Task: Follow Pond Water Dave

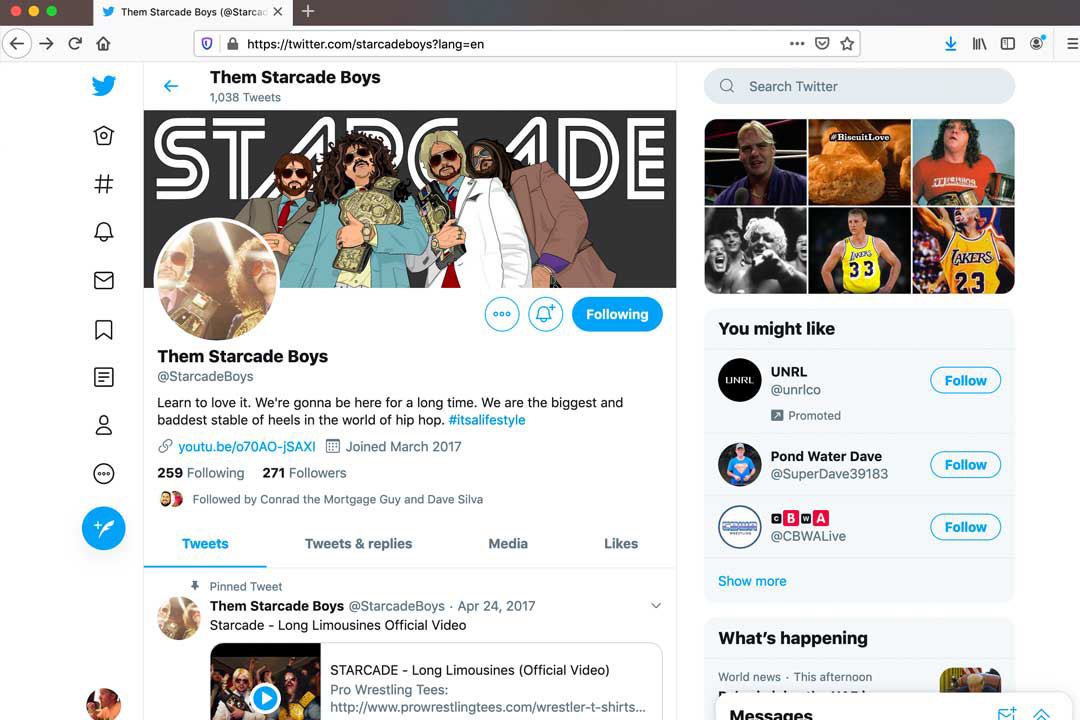Action: tap(965, 465)
